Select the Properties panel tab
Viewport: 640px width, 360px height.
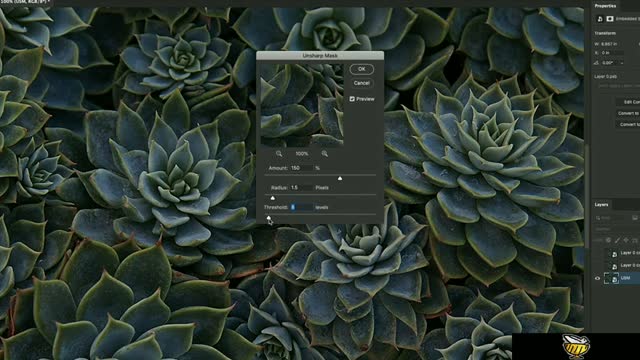(x=605, y=6)
